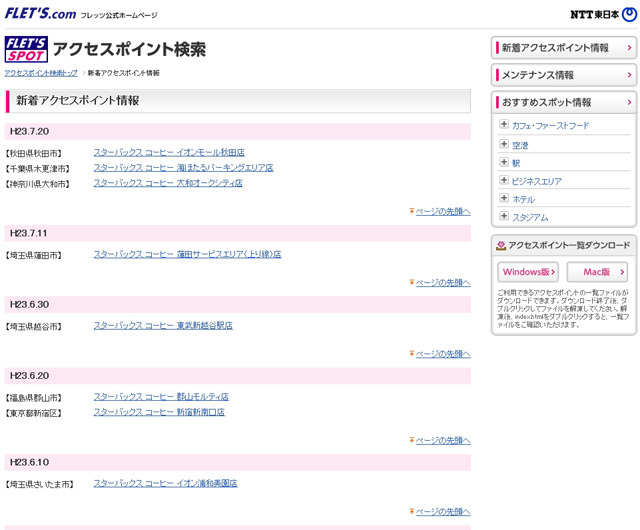The height and width of the screenshot is (530, 640).
Task: Open おすすめスポット情報 sidebar menu
Action: tap(564, 102)
